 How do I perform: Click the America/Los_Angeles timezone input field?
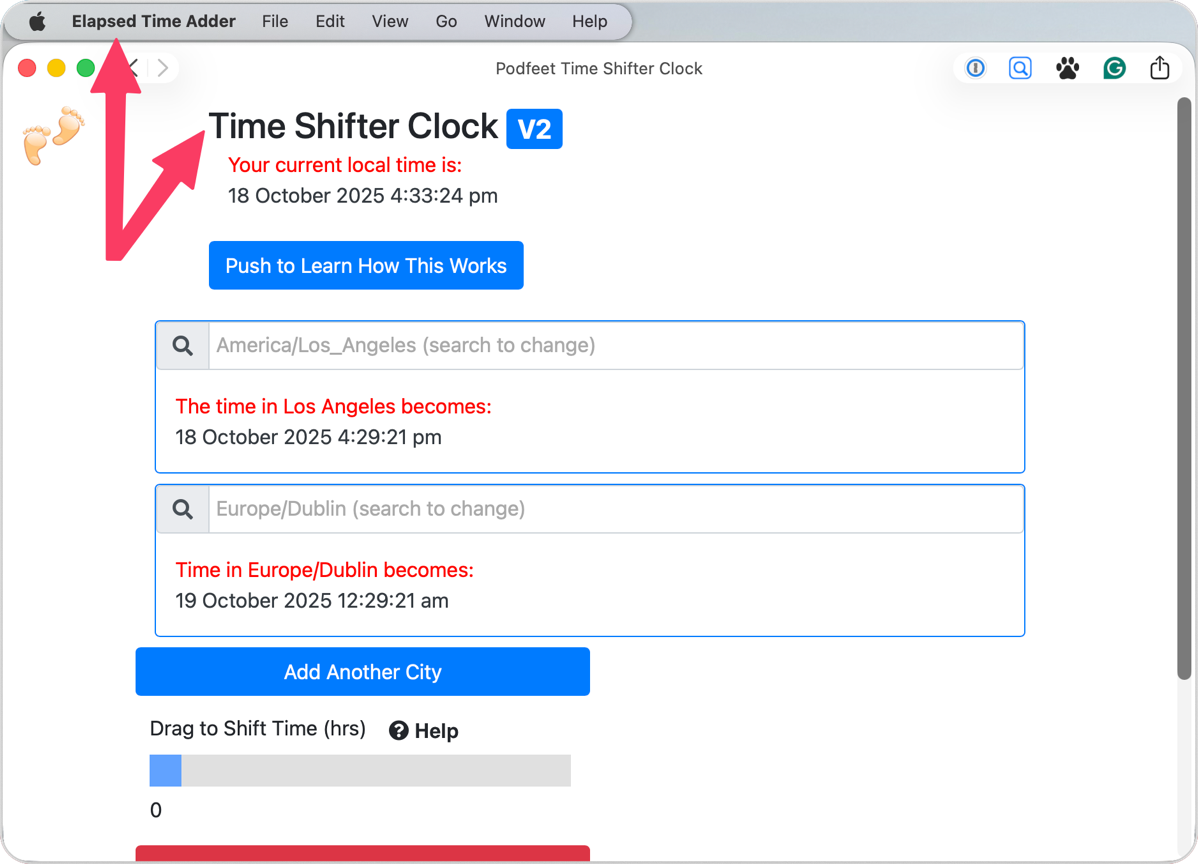(x=614, y=345)
